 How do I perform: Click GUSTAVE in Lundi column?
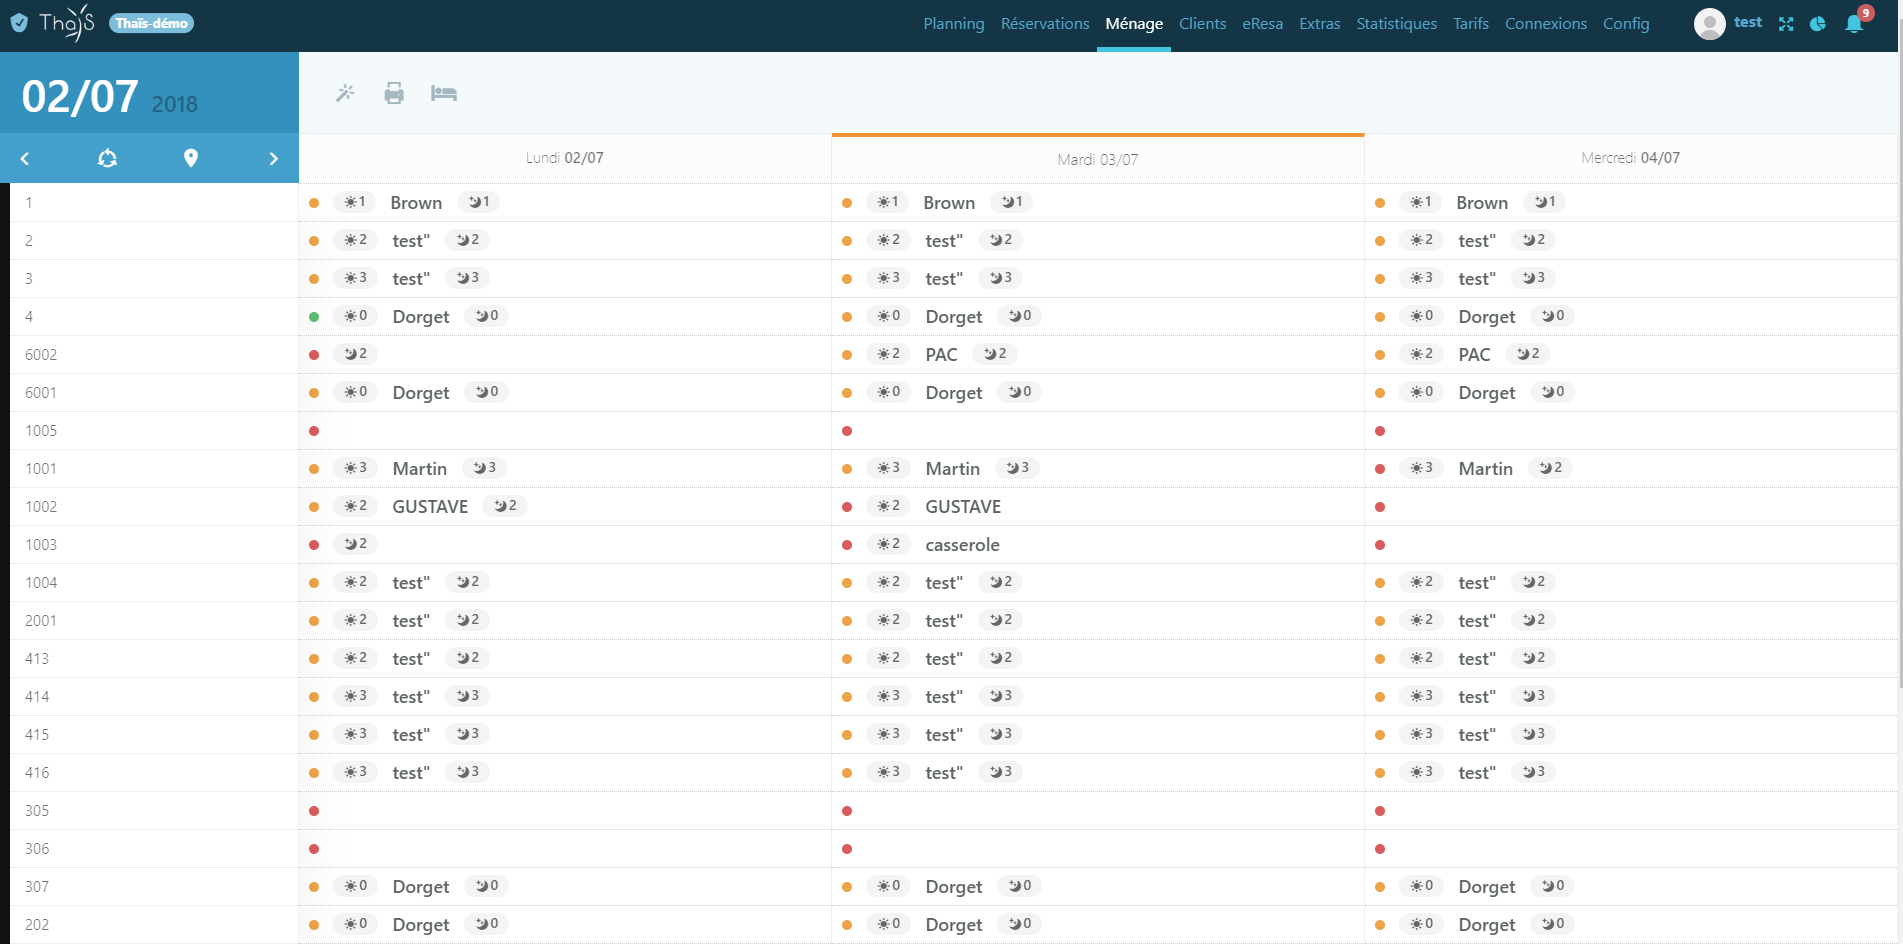tap(430, 507)
